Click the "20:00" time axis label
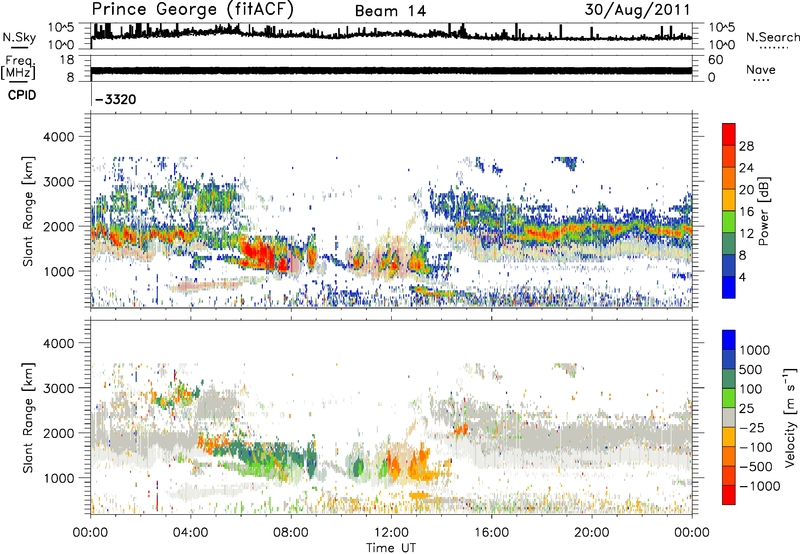 (592, 533)
